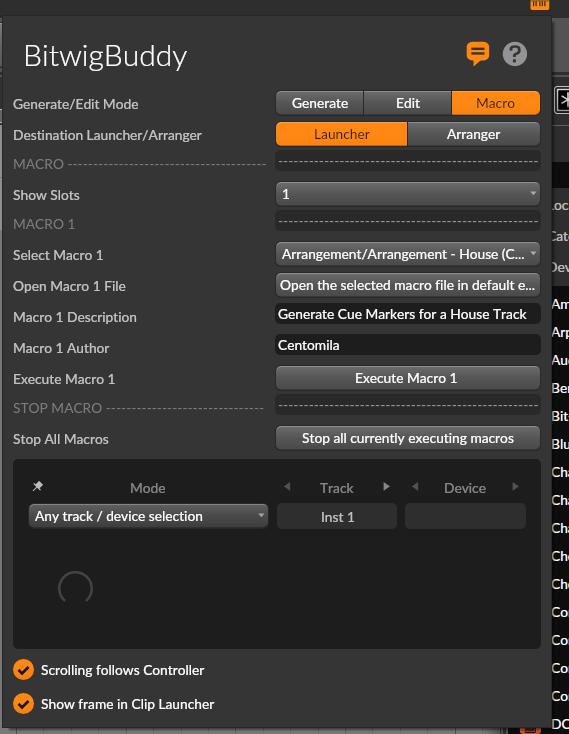
Task: Click the Generate/Edit Mode label
Action: (76, 104)
